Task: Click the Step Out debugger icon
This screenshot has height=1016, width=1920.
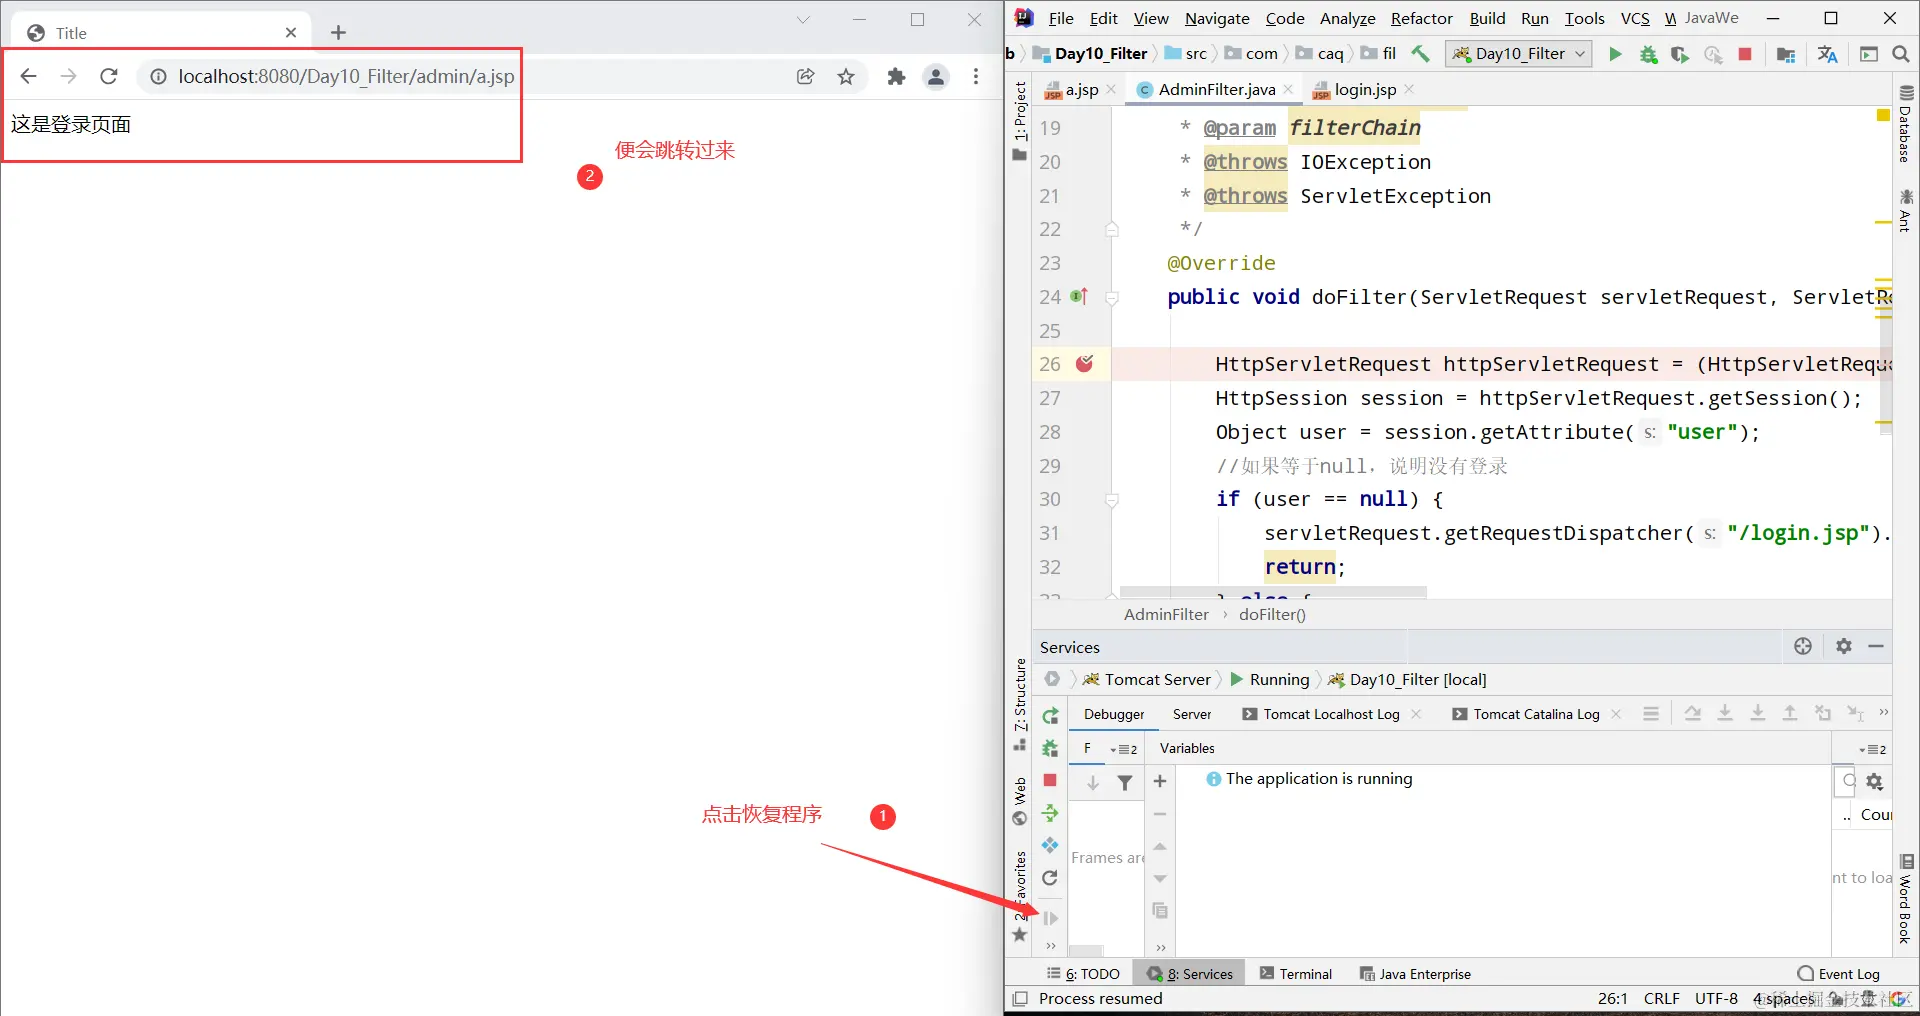Action: [1790, 713]
